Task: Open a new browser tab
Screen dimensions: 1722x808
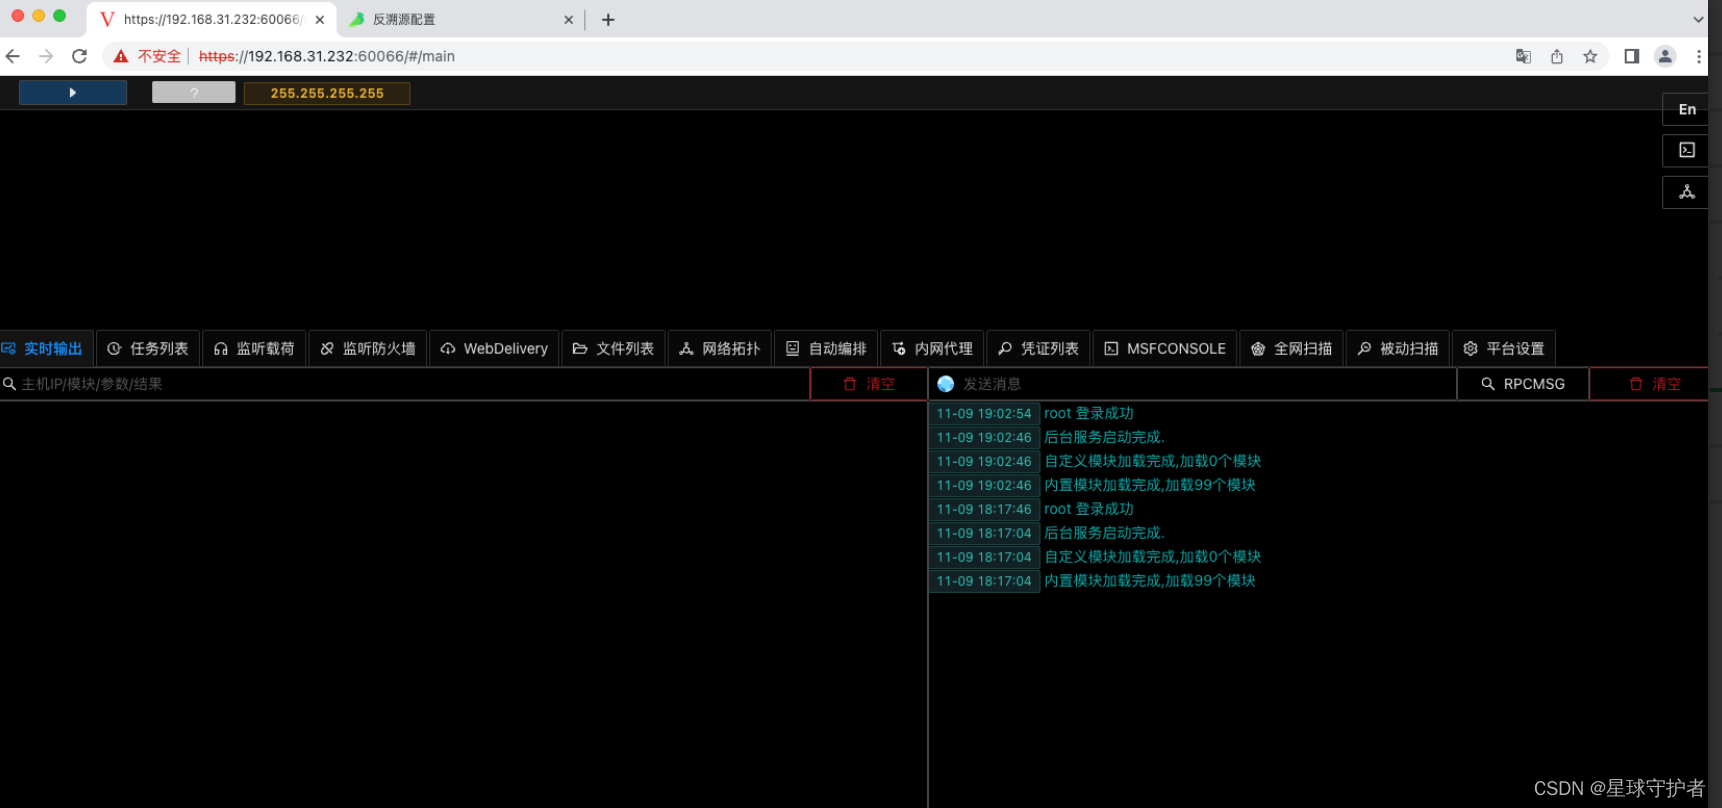Action: pos(608,19)
